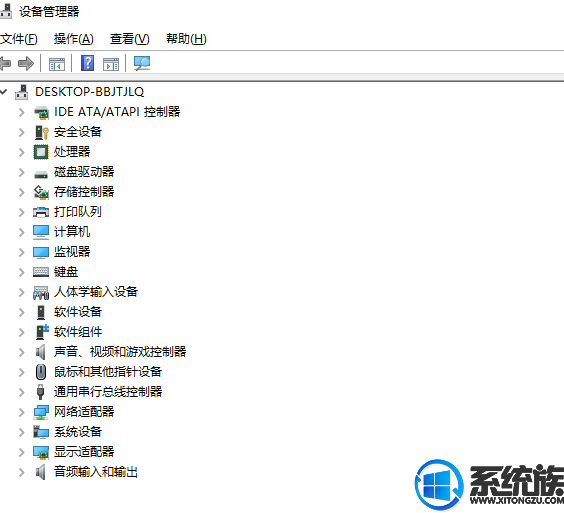564x513 pixels.
Task: Open the 帮助(H) menu
Action: [186, 39]
